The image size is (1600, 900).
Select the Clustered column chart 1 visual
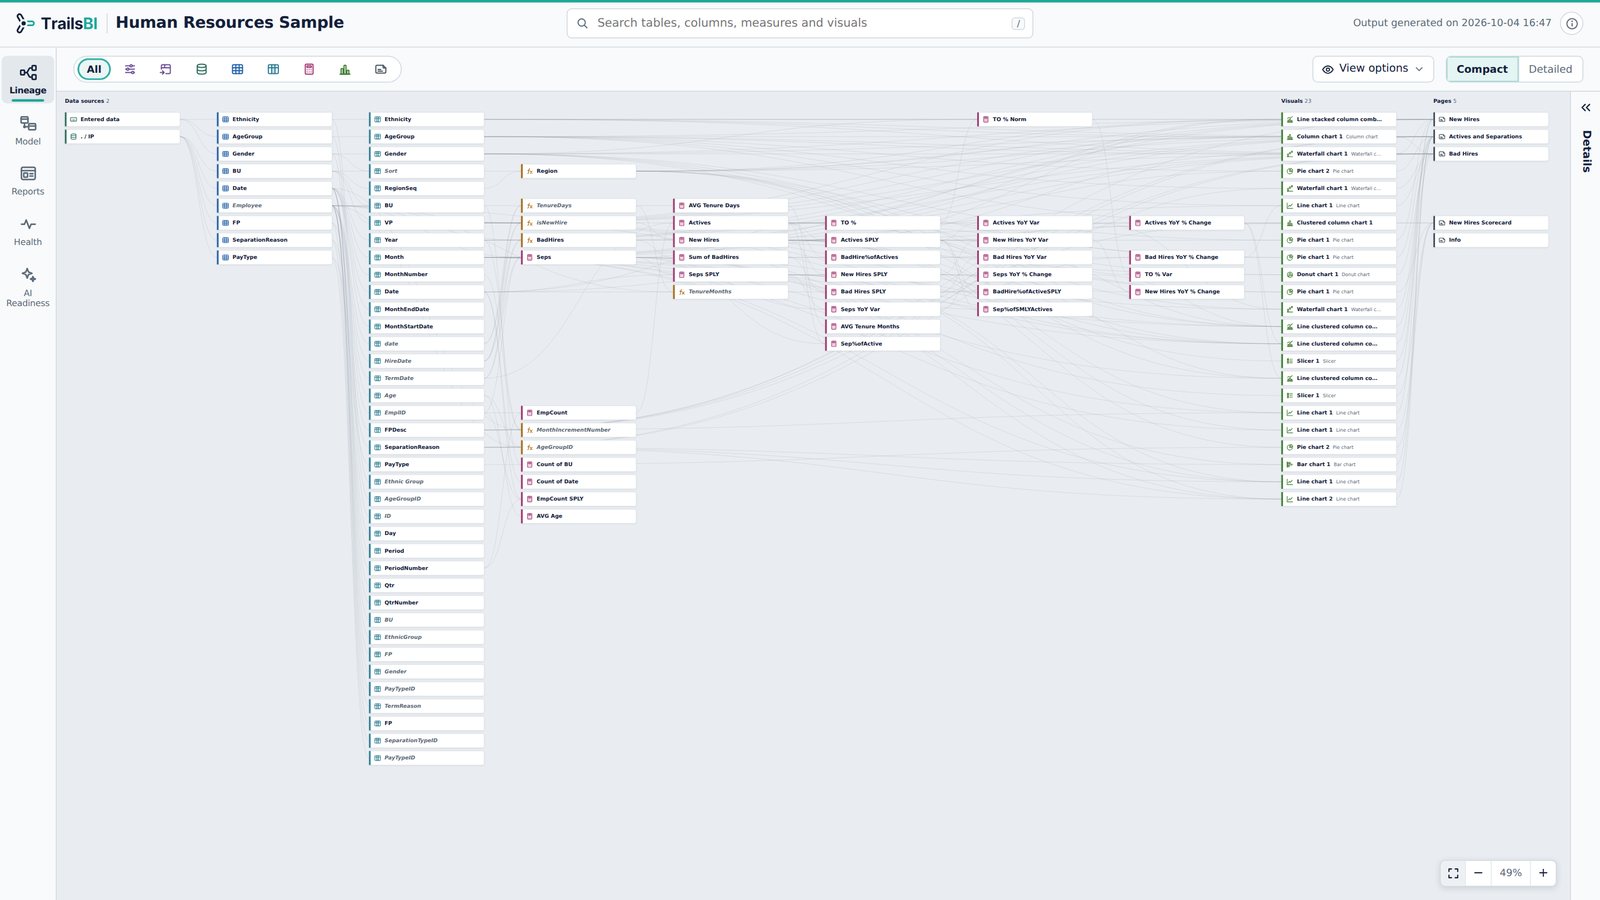pyautogui.click(x=1339, y=223)
